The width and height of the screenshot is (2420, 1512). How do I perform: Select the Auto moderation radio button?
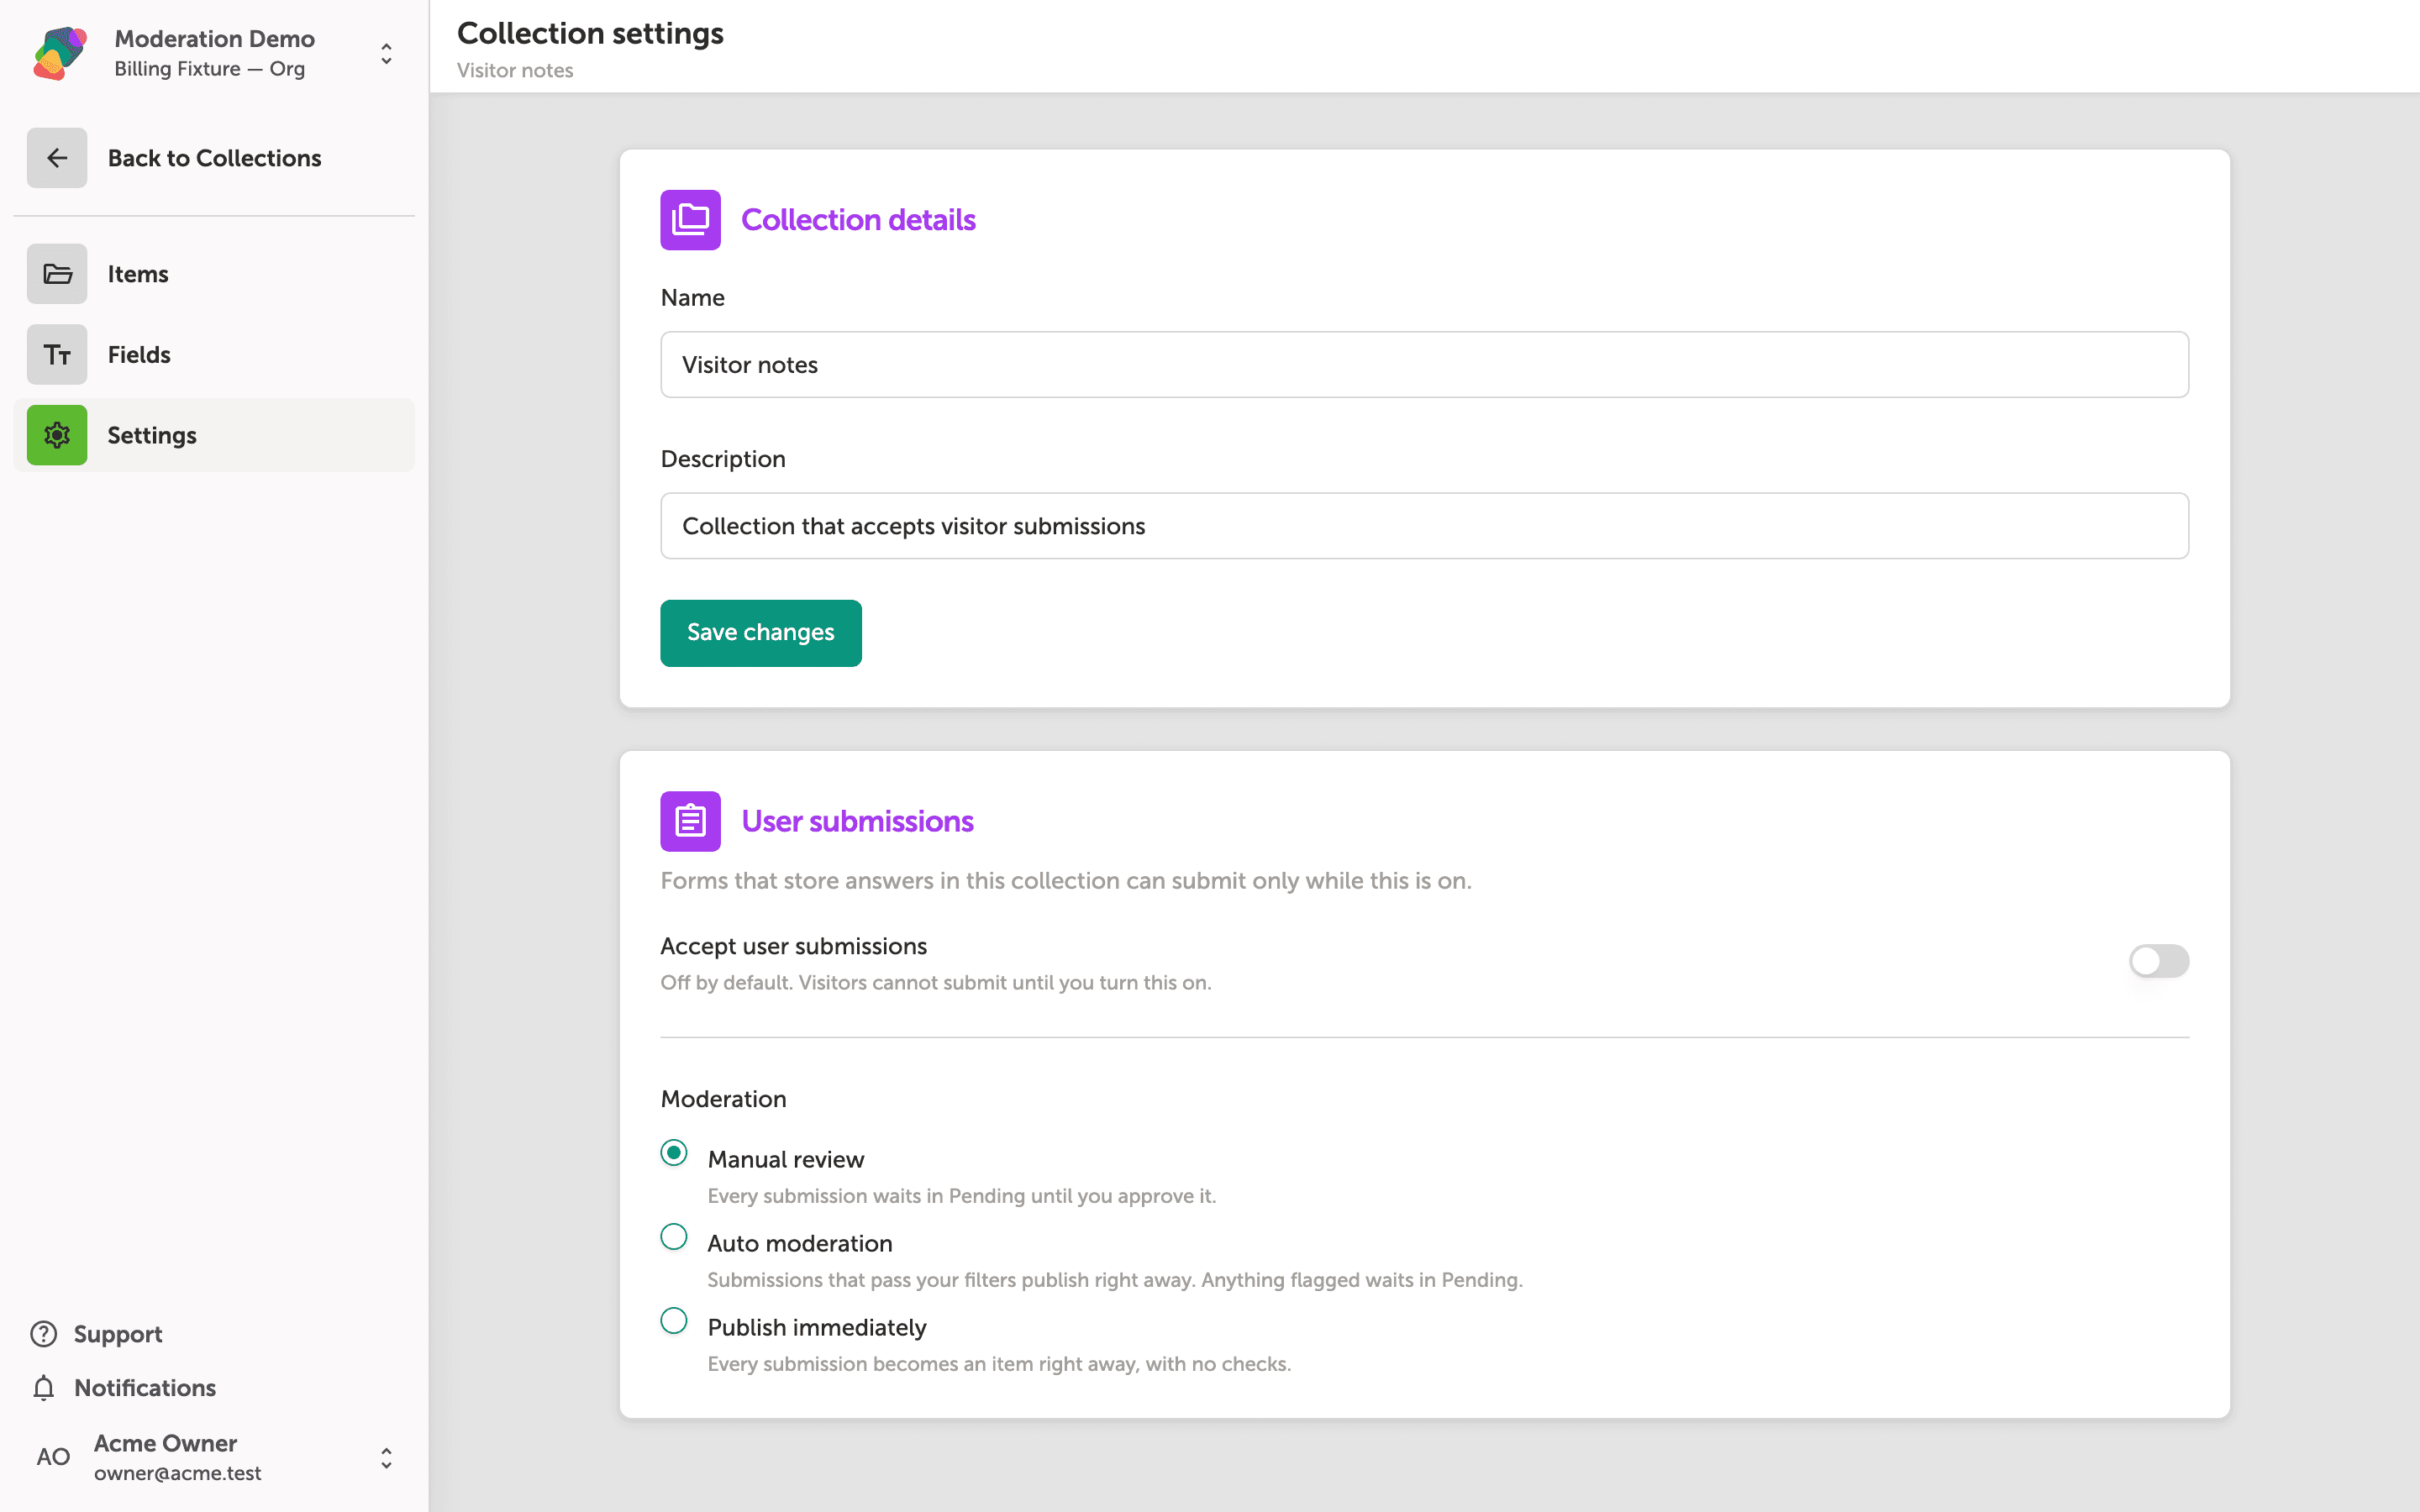coord(674,1237)
